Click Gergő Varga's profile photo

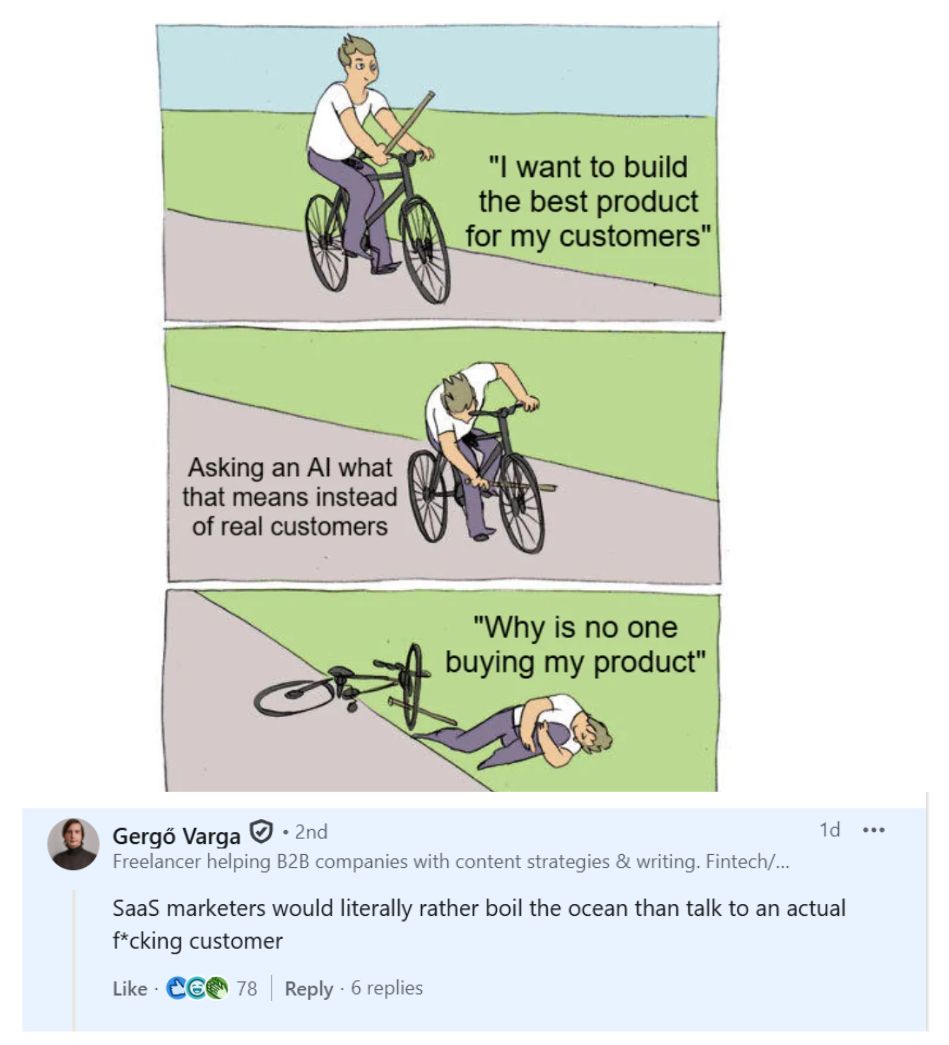(x=74, y=844)
